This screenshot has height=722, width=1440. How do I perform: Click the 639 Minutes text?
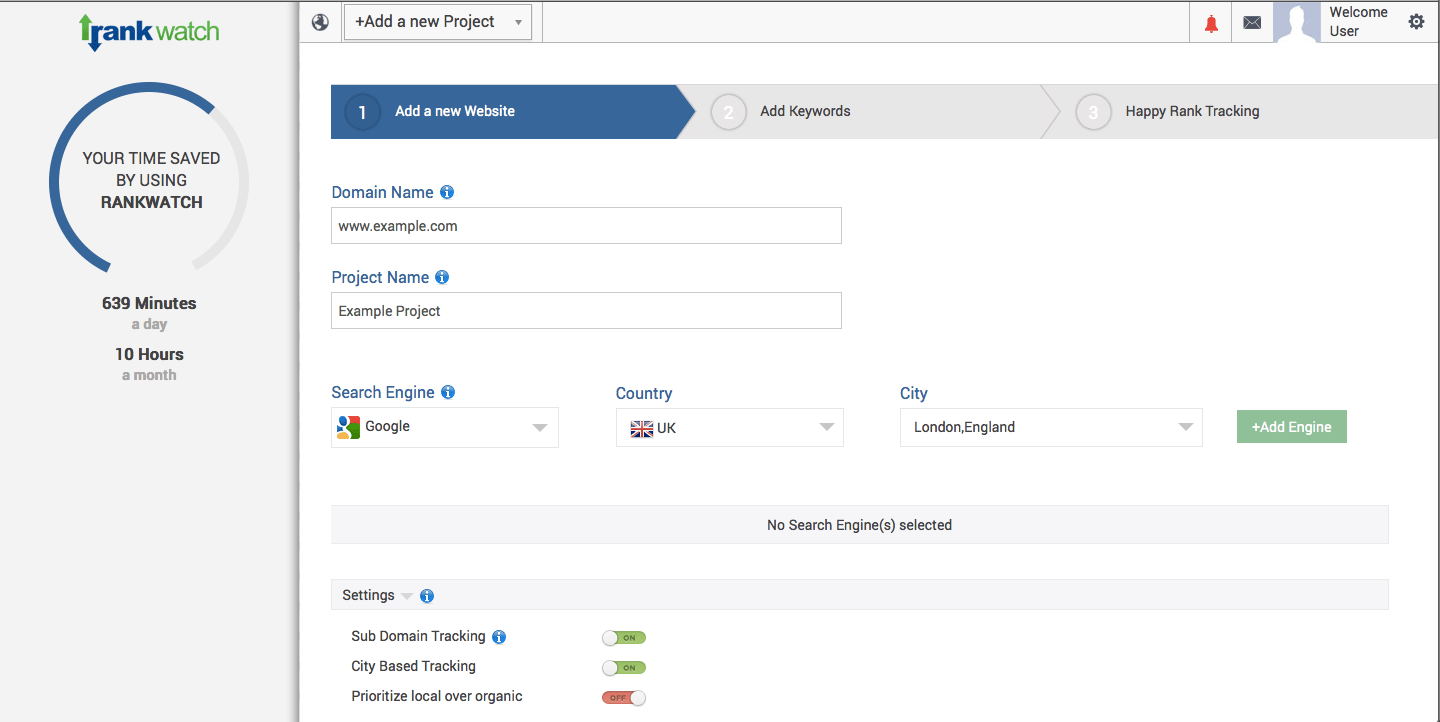coord(149,303)
